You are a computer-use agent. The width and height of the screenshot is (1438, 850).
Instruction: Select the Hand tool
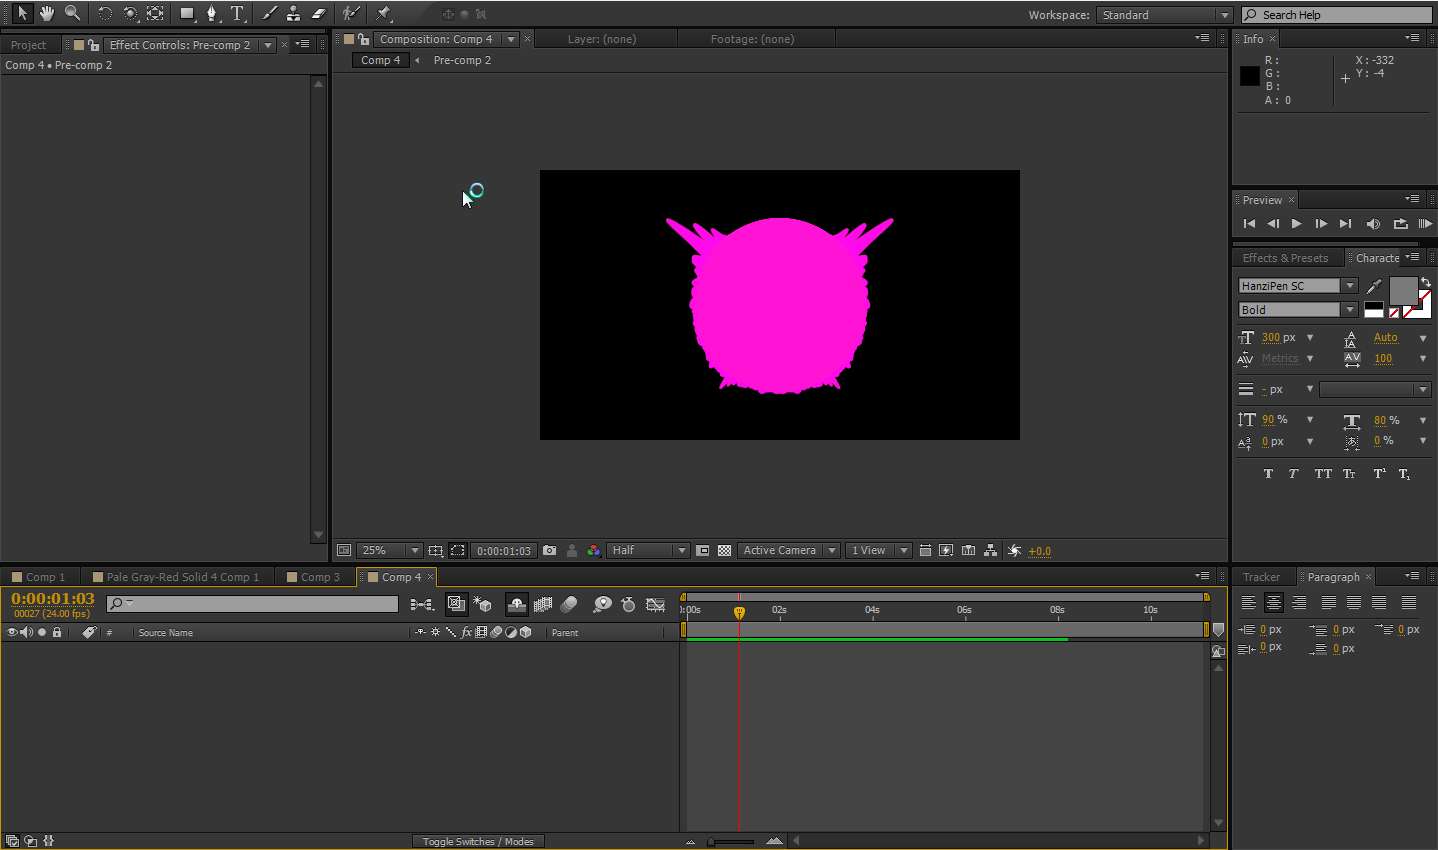pyautogui.click(x=46, y=14)
